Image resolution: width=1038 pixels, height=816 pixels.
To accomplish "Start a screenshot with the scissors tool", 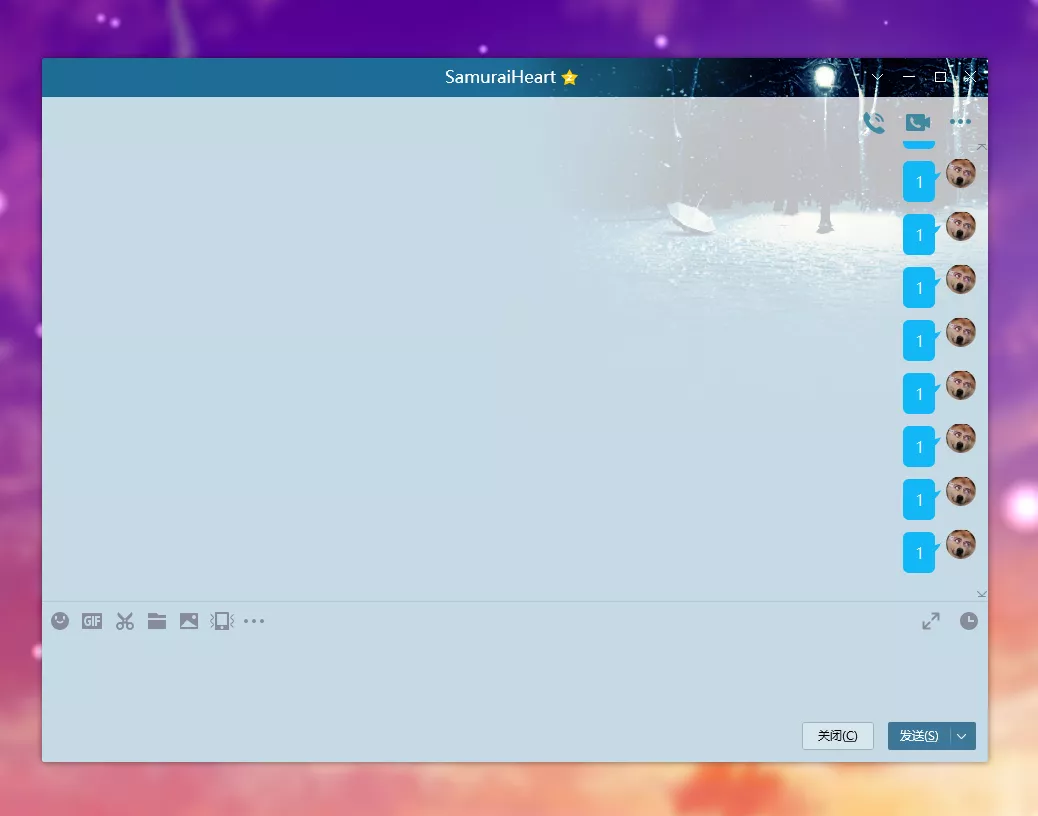I will 124,621.
